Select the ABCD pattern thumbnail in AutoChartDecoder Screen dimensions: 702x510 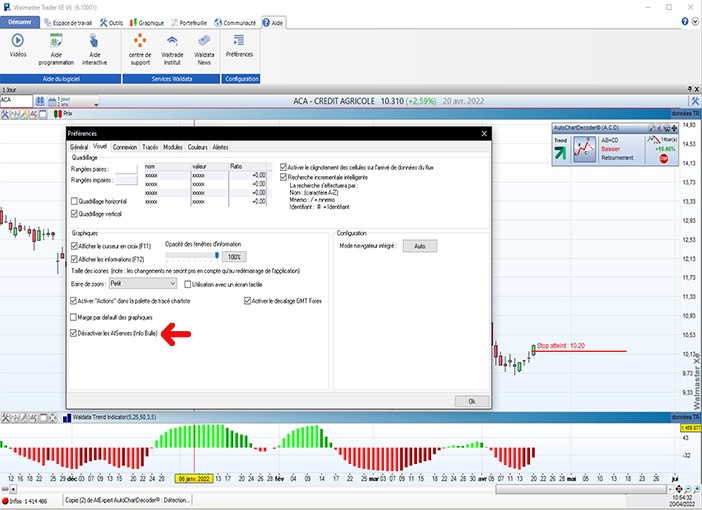pos(584,150)
